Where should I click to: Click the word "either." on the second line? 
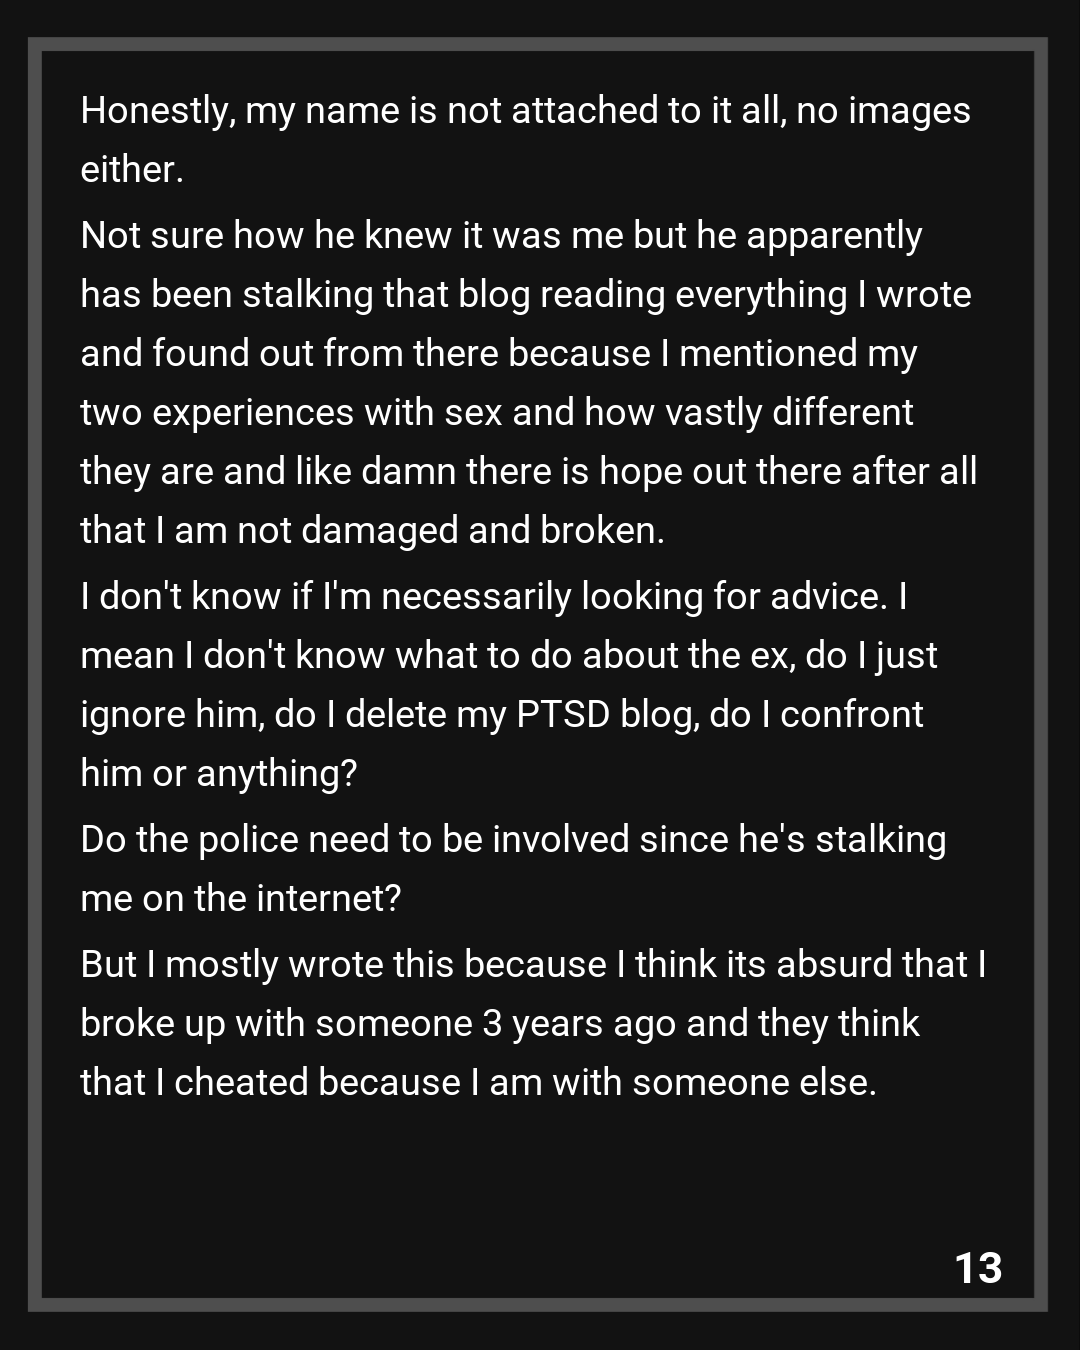pos(132,169)
